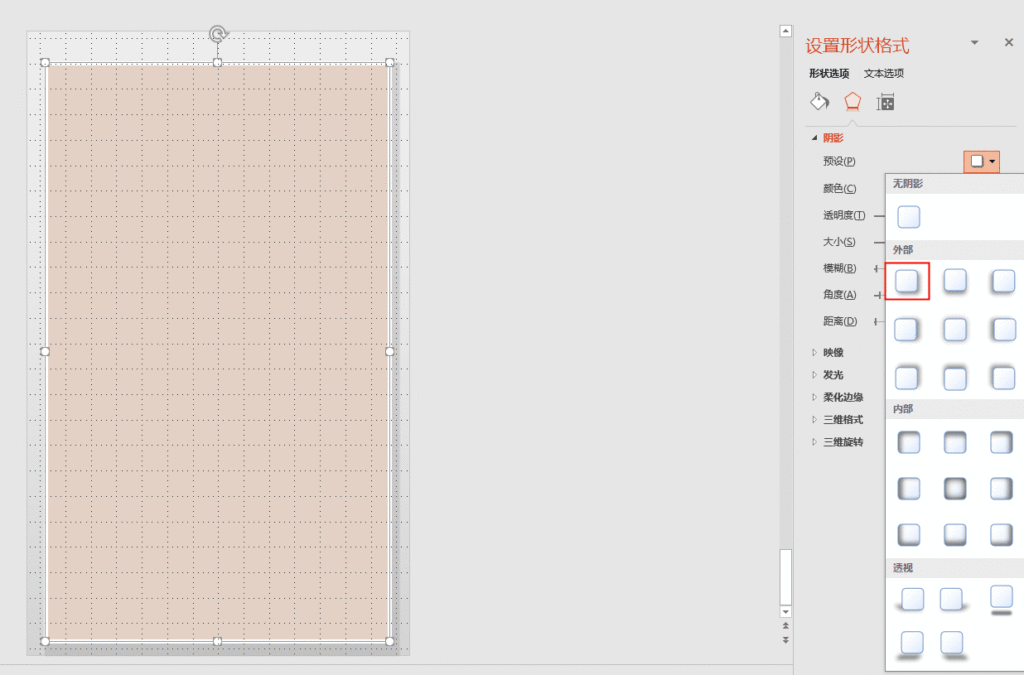1024x675 pixels.
Task: Choose the No Shadow preset thumbnail
Action: tap(908, 217)
